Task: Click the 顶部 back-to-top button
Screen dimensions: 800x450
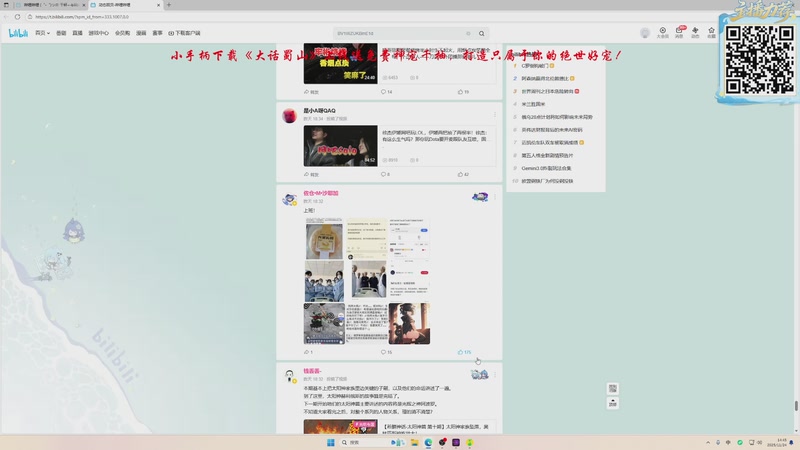Action: pyautogui.click(x=613, y=404)
